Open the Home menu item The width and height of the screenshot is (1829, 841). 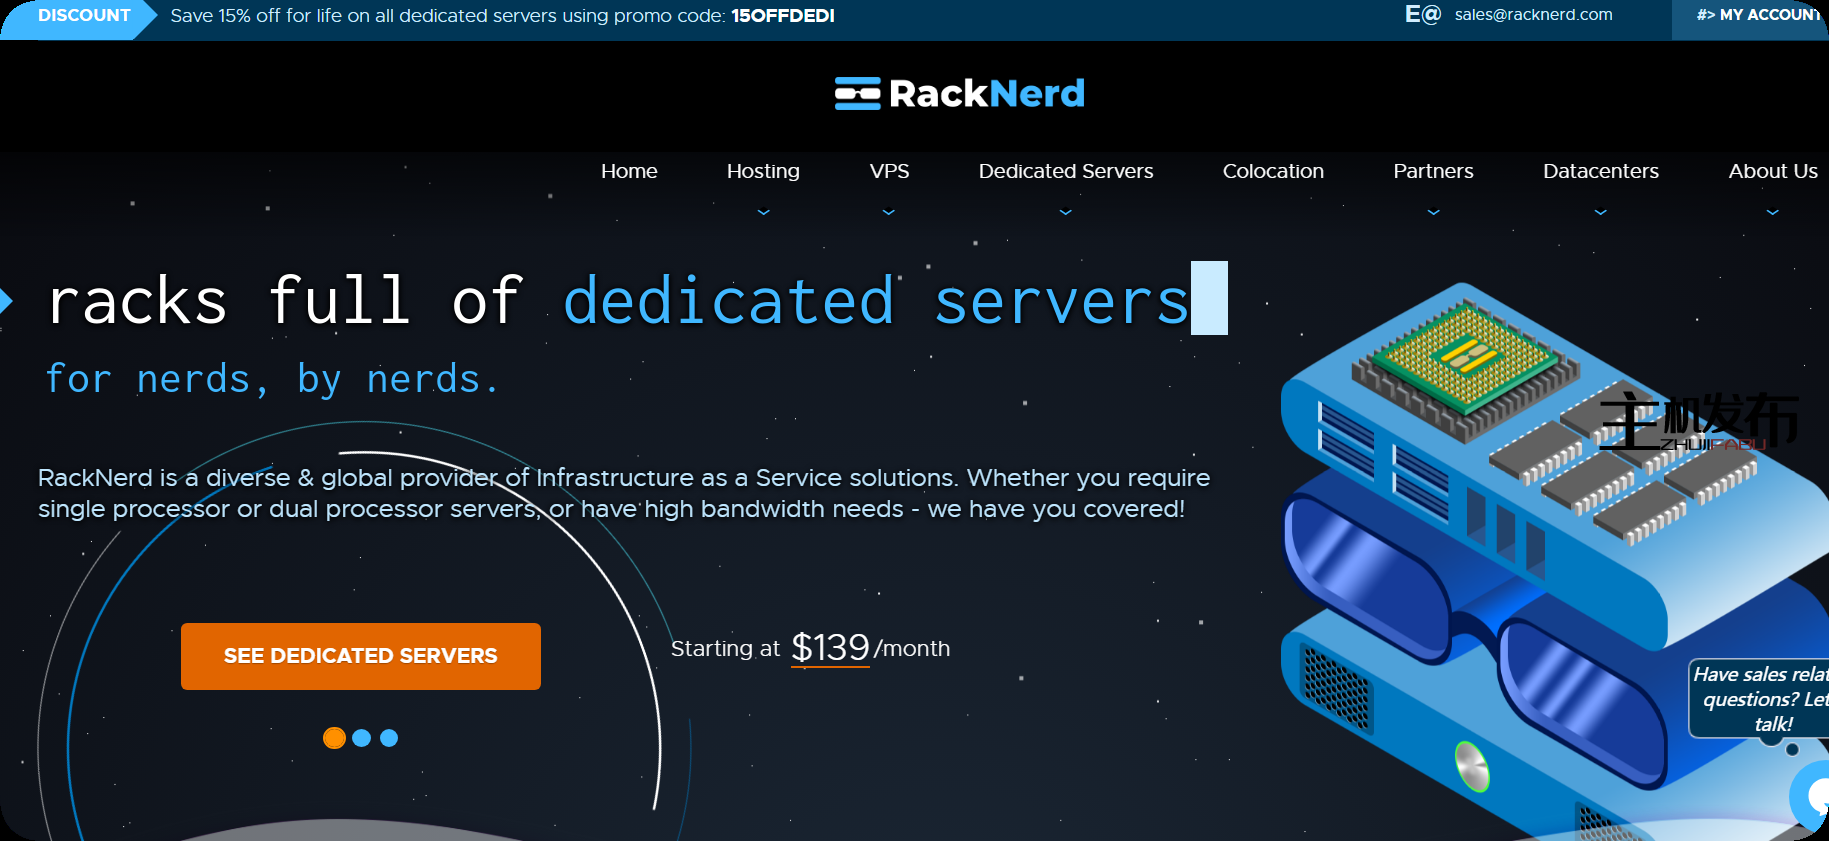pyautogui.click(x=629, y=171)
